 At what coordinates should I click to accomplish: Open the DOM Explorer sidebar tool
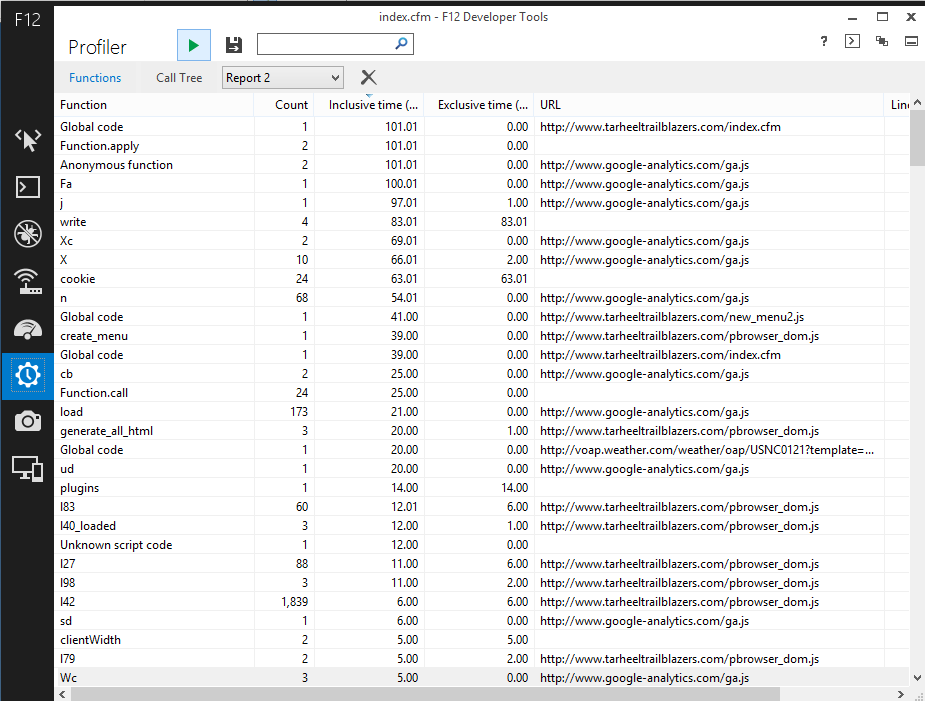pos(28,140)
